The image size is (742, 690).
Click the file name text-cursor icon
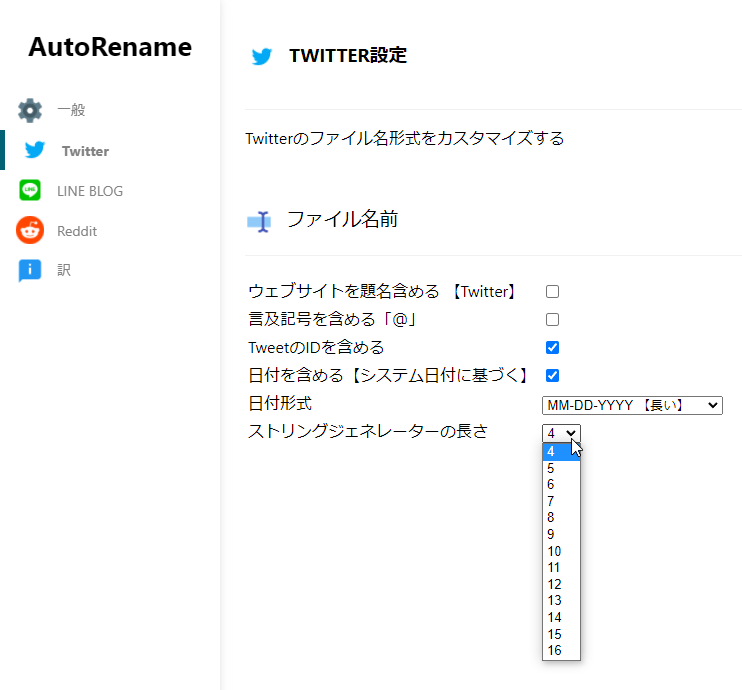(x=259, y=221)
